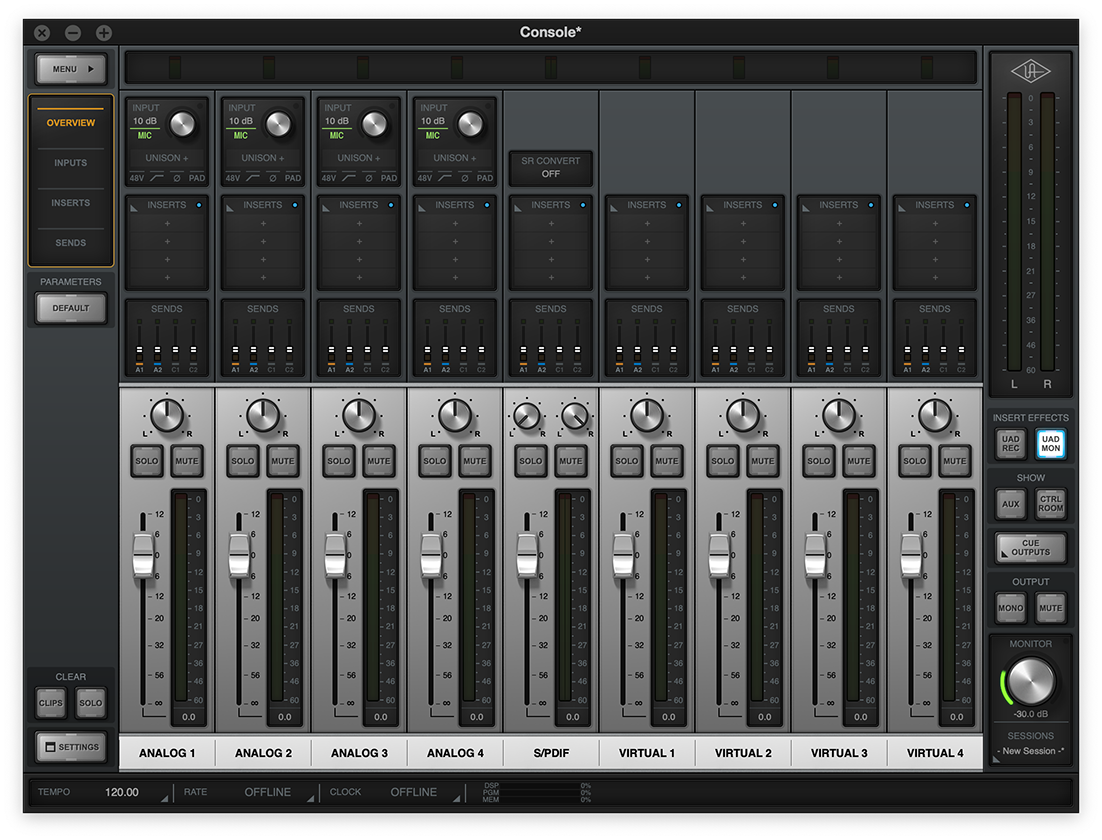Click SR CONVERT OFF on S/PDIF
Screen dimensions: 1102x840
[x=551, y=167]
